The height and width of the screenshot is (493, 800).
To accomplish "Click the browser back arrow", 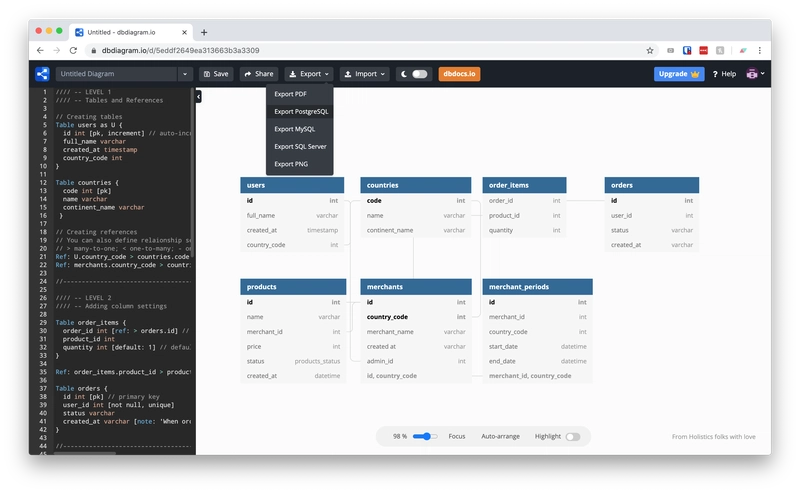I will click(x=40, y=51).
